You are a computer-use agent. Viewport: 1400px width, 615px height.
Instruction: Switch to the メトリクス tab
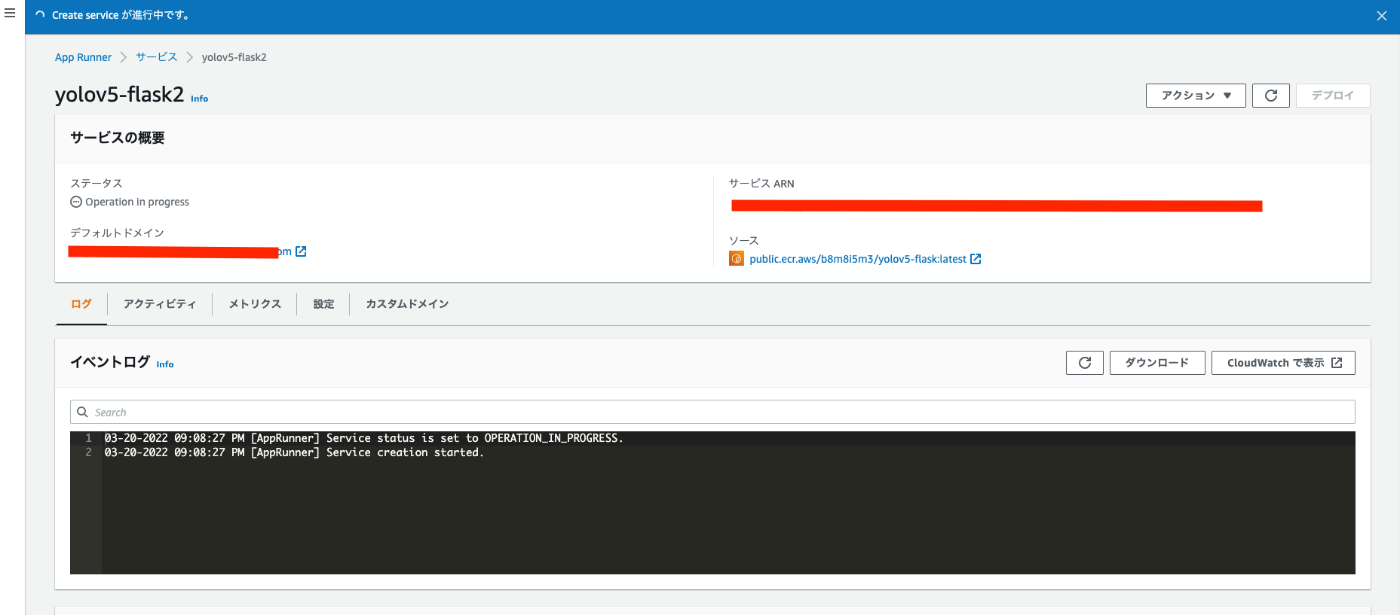point(255,304)
